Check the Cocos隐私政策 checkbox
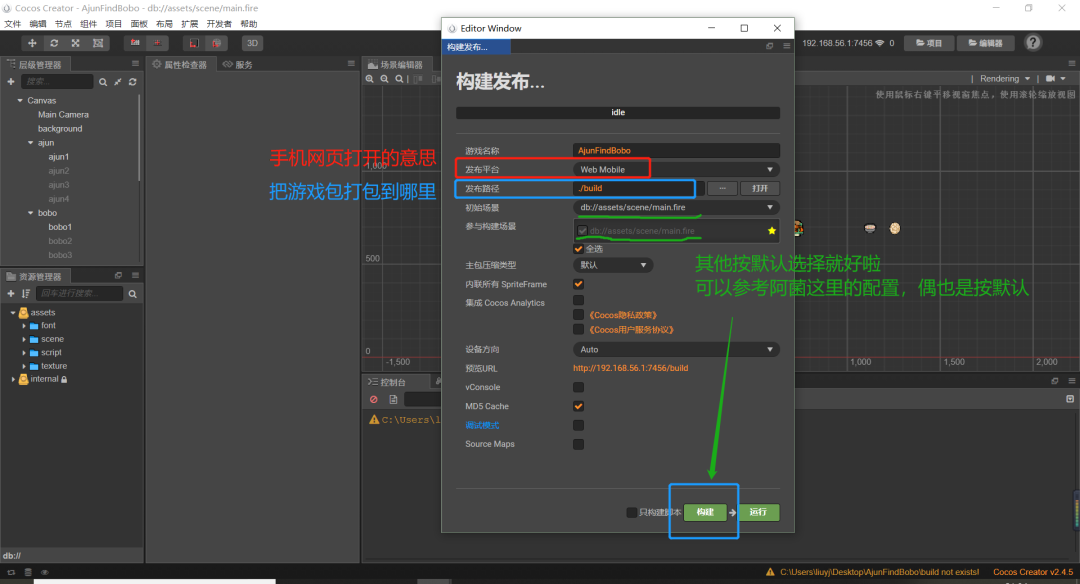 579,315
